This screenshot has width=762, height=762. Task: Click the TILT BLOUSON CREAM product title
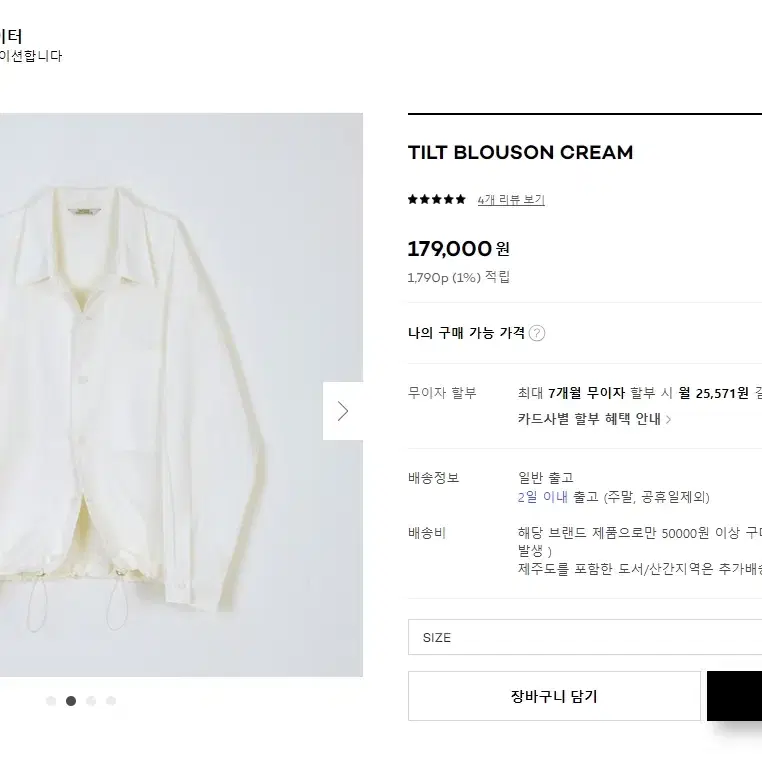[x=520, y=153]
